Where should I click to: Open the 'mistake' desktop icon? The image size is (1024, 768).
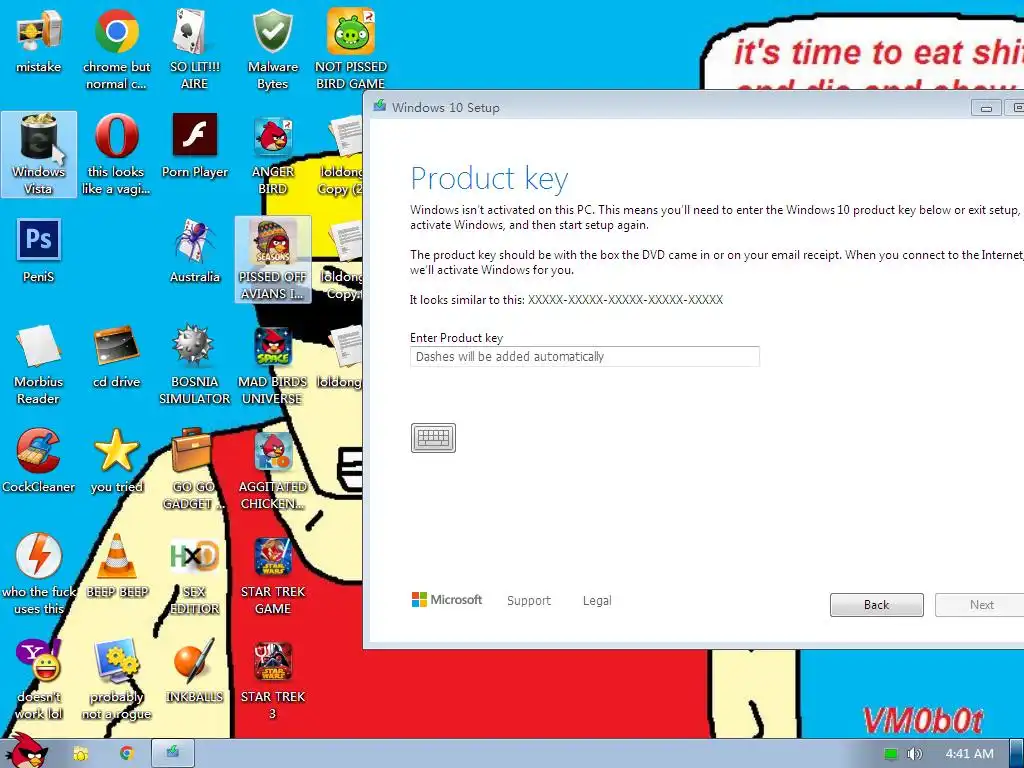[x=39, y=42]
